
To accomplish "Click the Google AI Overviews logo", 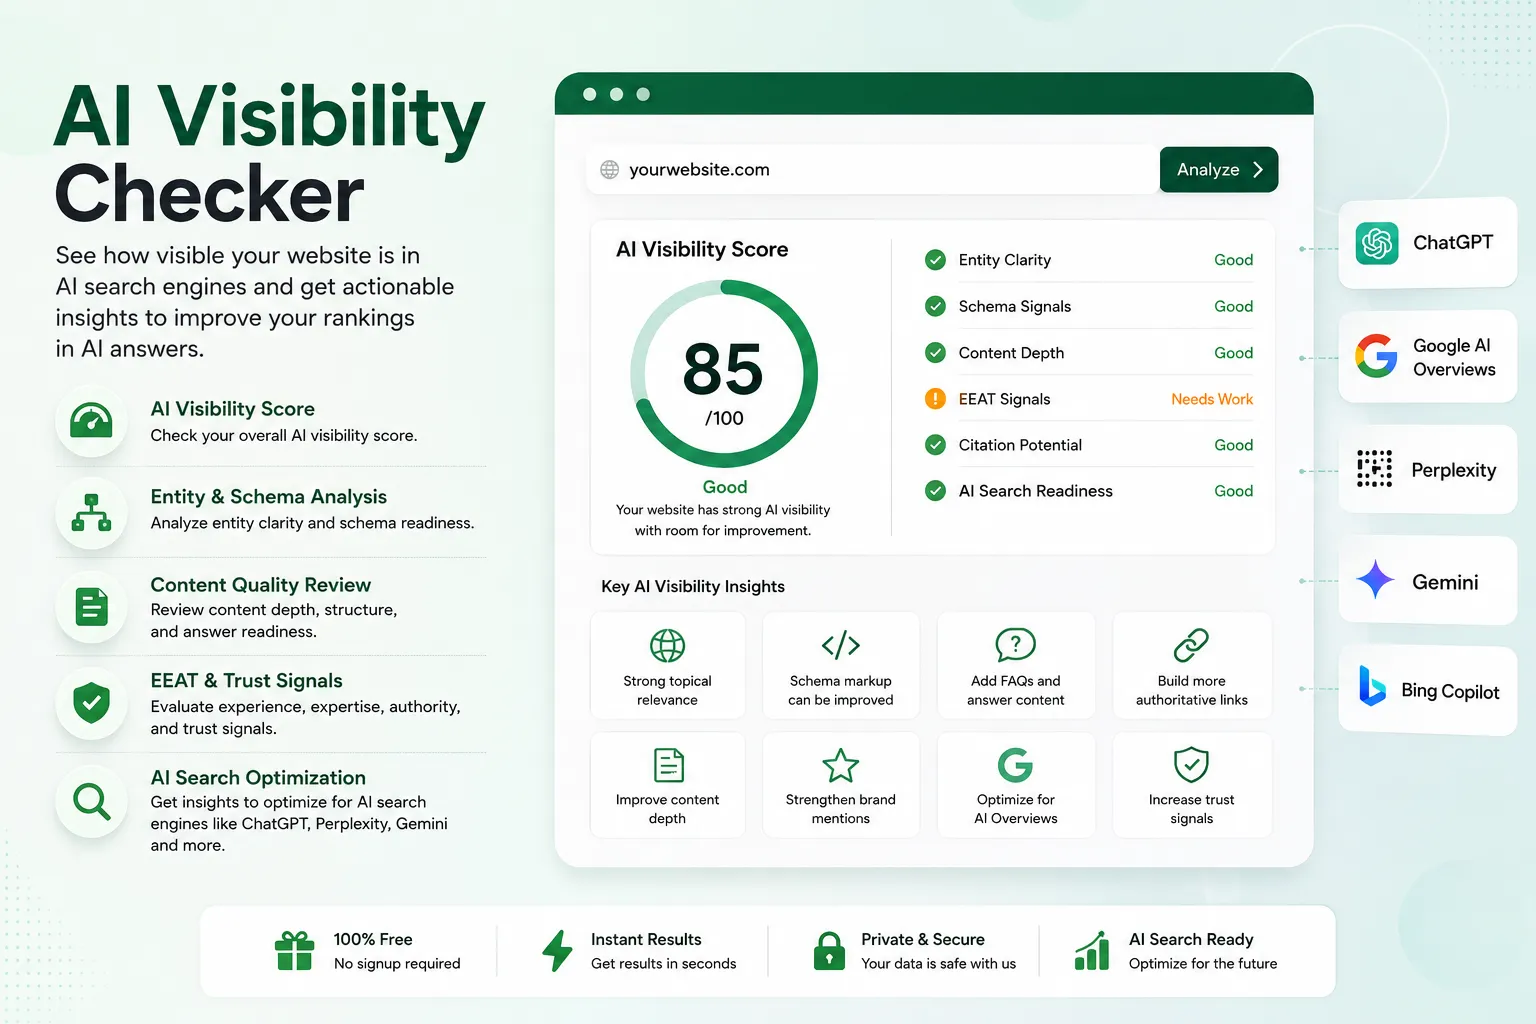I will click(1376, 356).
